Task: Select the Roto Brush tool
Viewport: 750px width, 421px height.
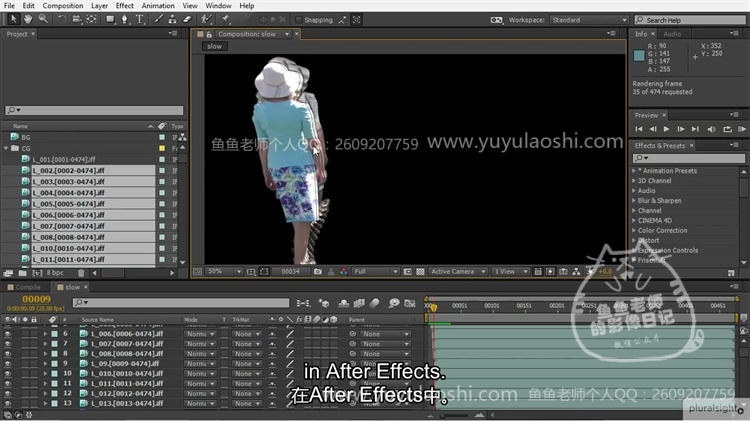Action: tap(206, 19)
